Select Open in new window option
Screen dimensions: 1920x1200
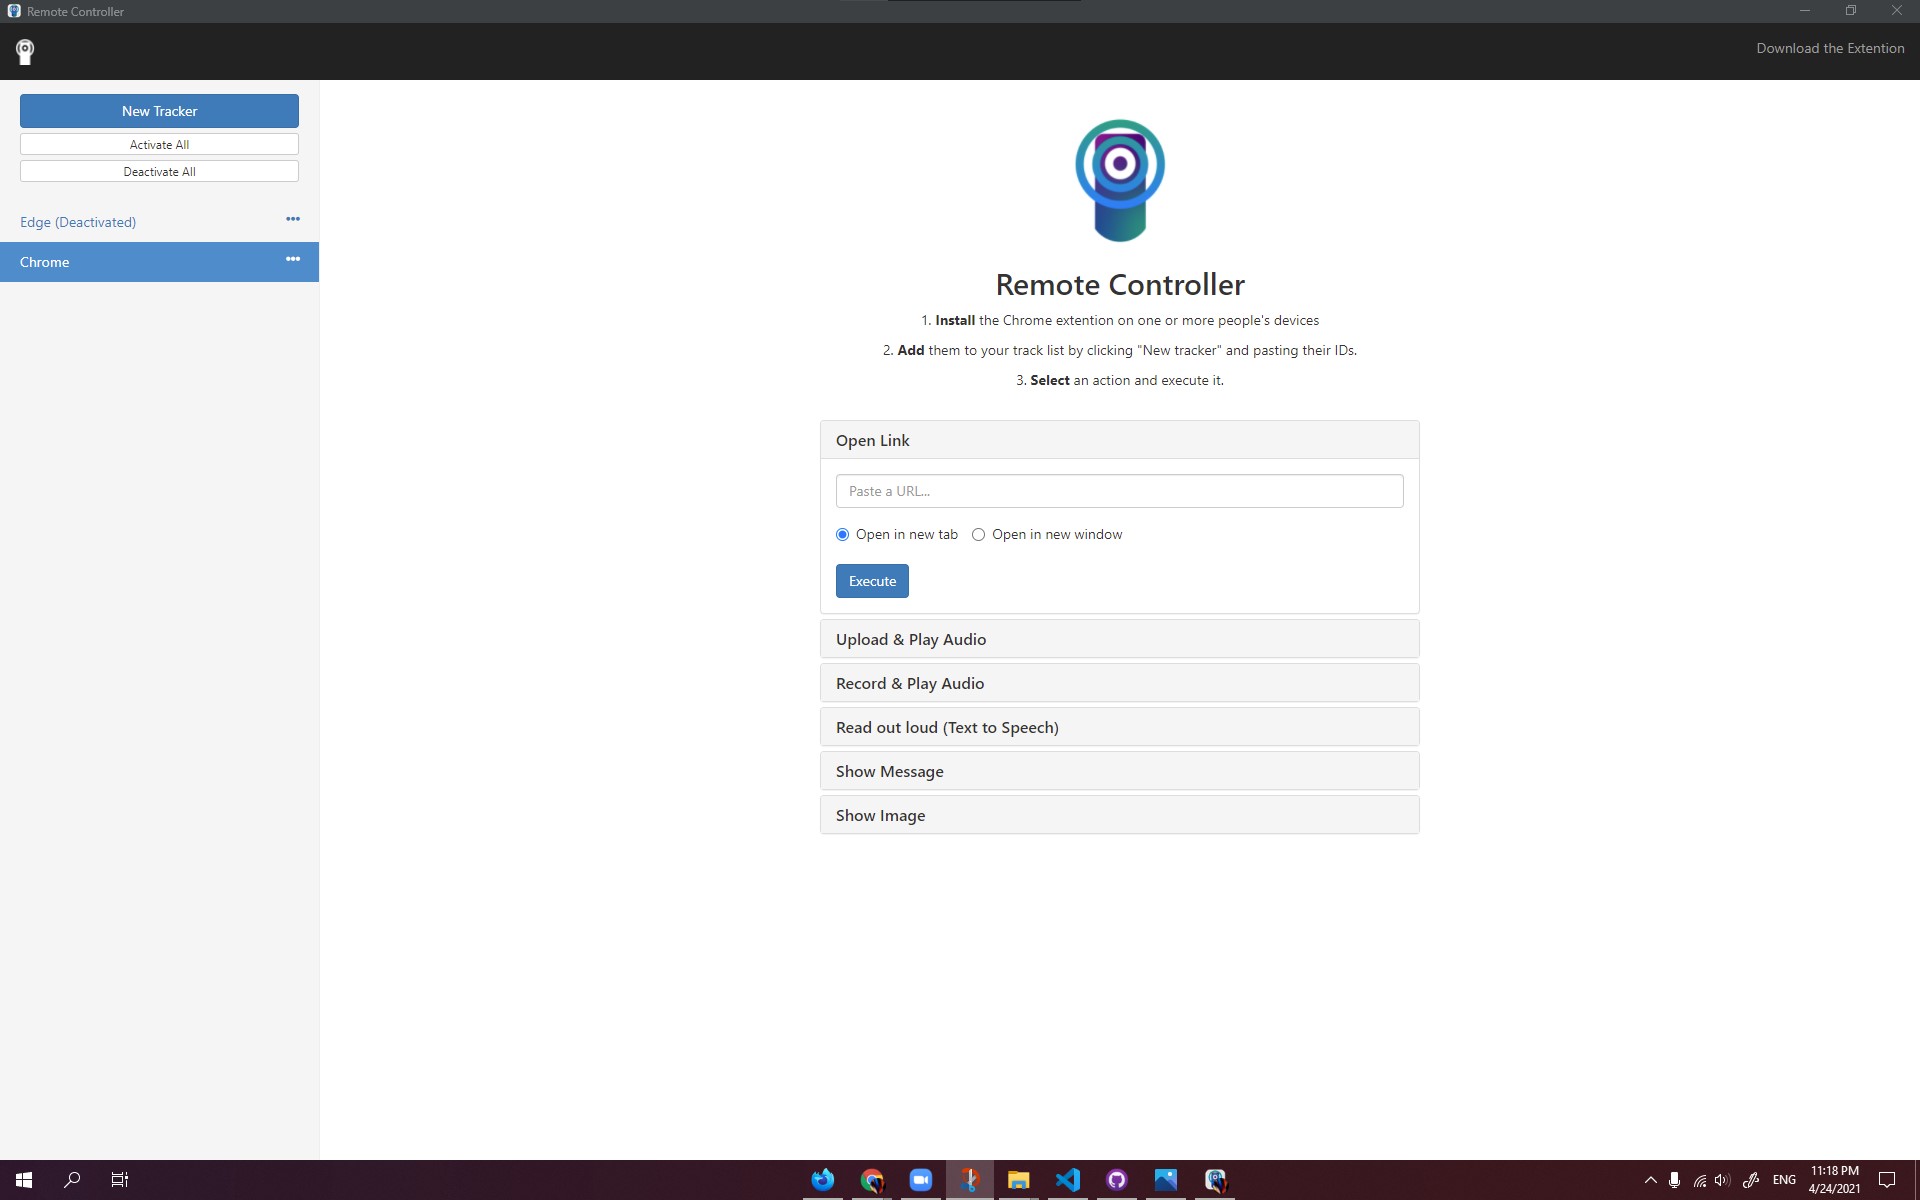[x=979, y=535]
